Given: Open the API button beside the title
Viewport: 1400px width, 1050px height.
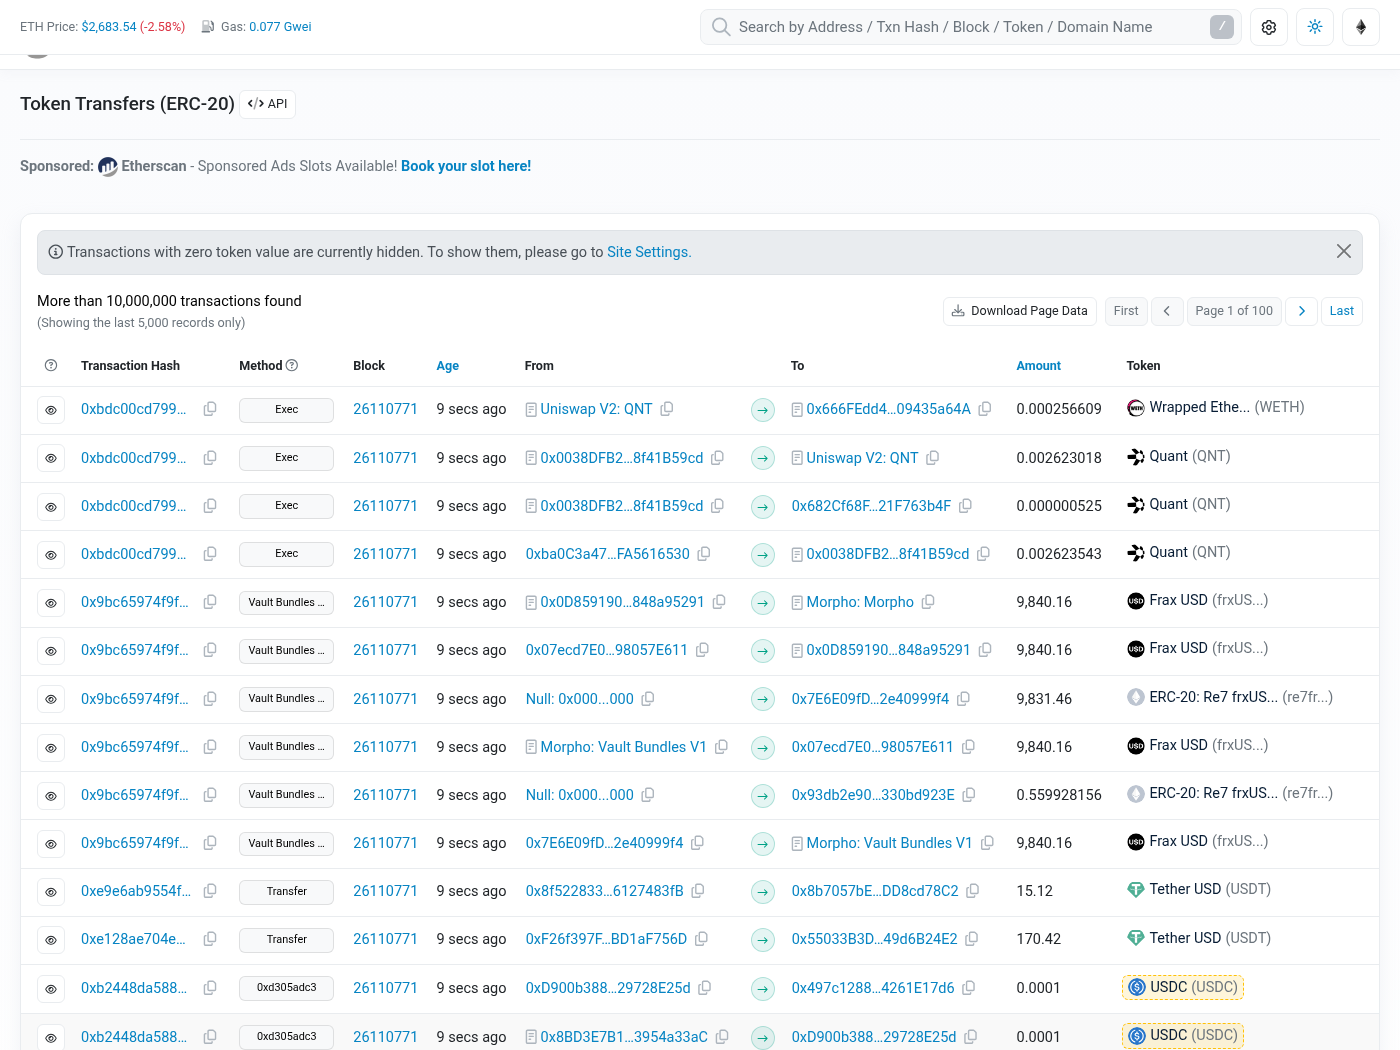Looking at the screenshot, I should click(x=267, y=104).
